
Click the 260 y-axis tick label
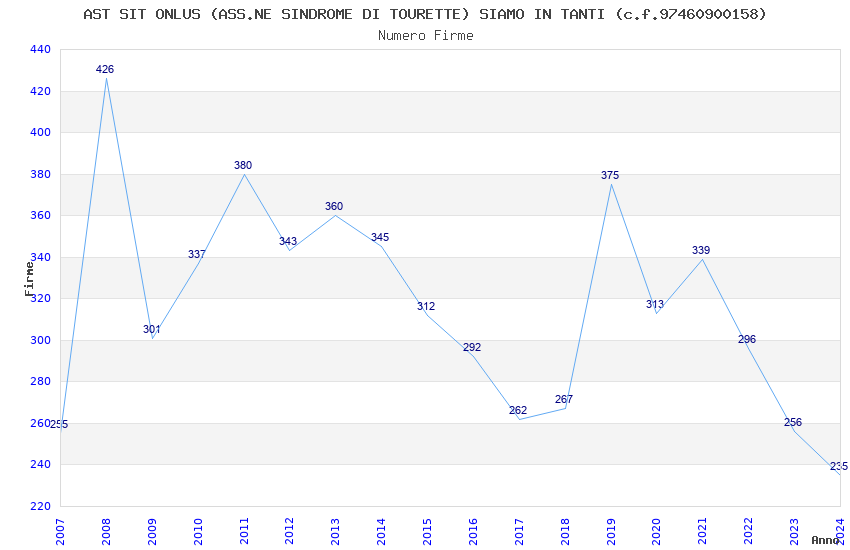[x=41, y=423]
